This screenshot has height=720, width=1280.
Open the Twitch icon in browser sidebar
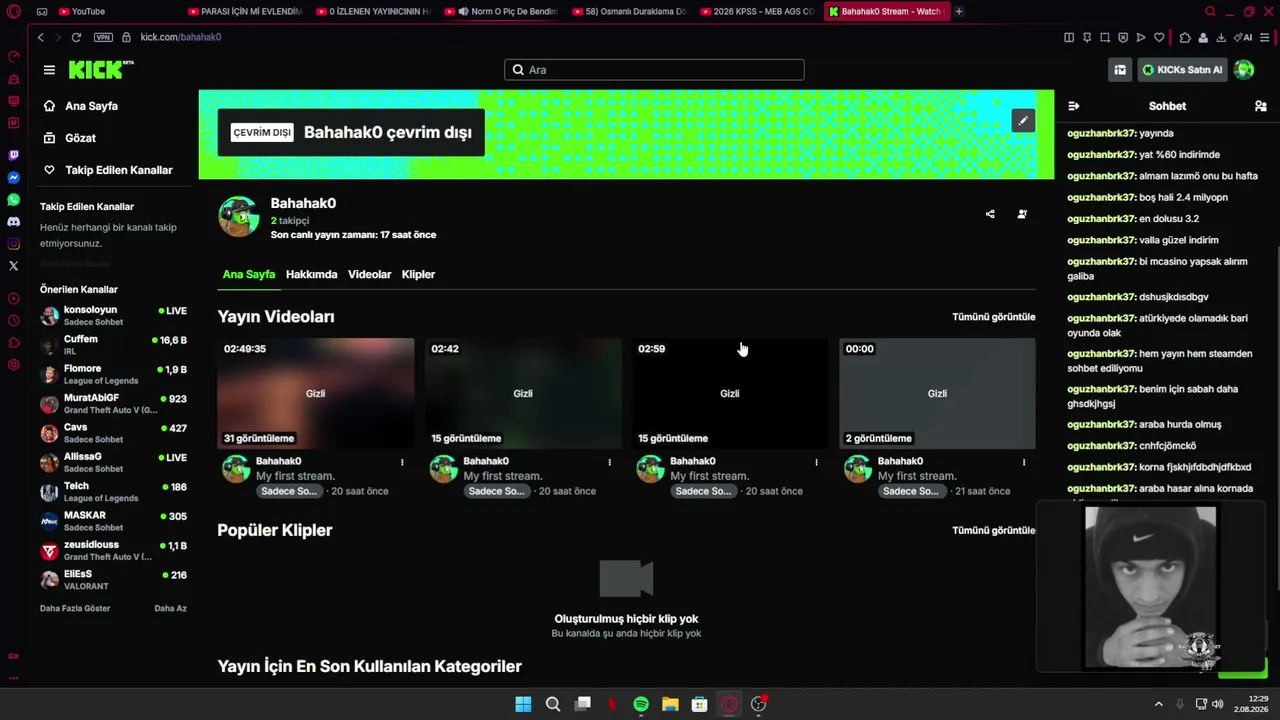[13, 155]
